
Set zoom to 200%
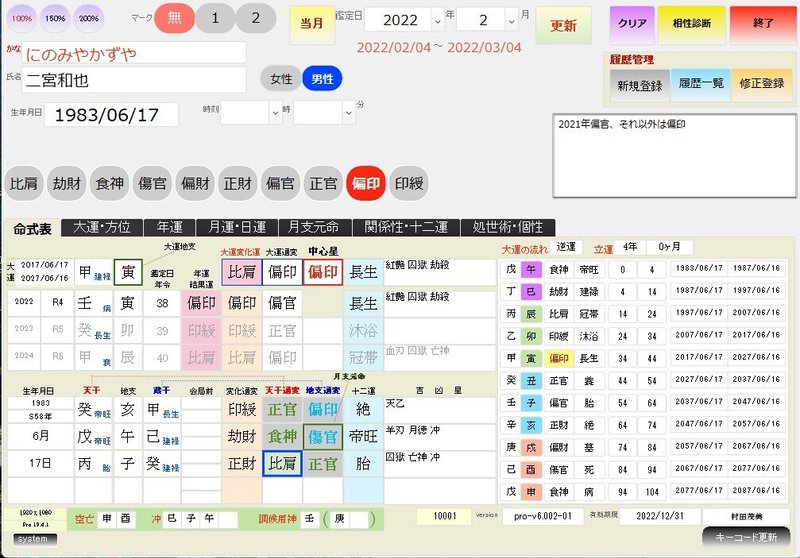89,18
